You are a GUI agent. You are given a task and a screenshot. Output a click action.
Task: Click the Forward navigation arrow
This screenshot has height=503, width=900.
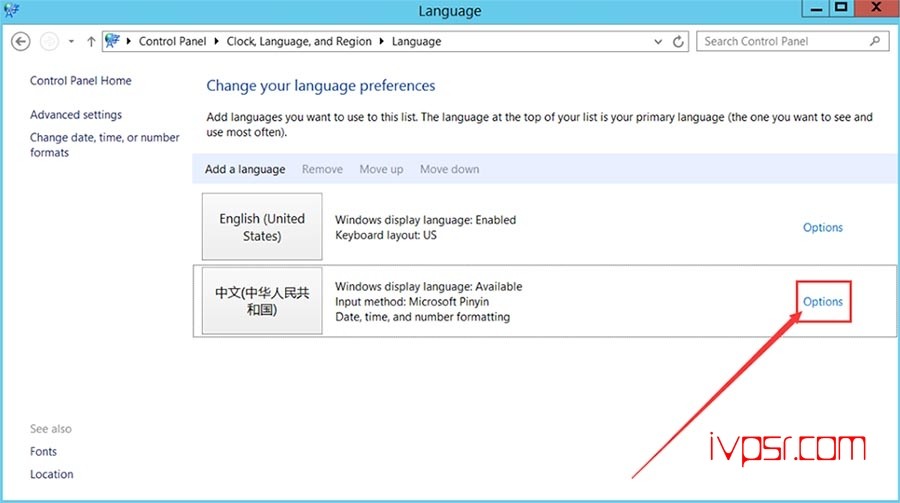[49, 41]
